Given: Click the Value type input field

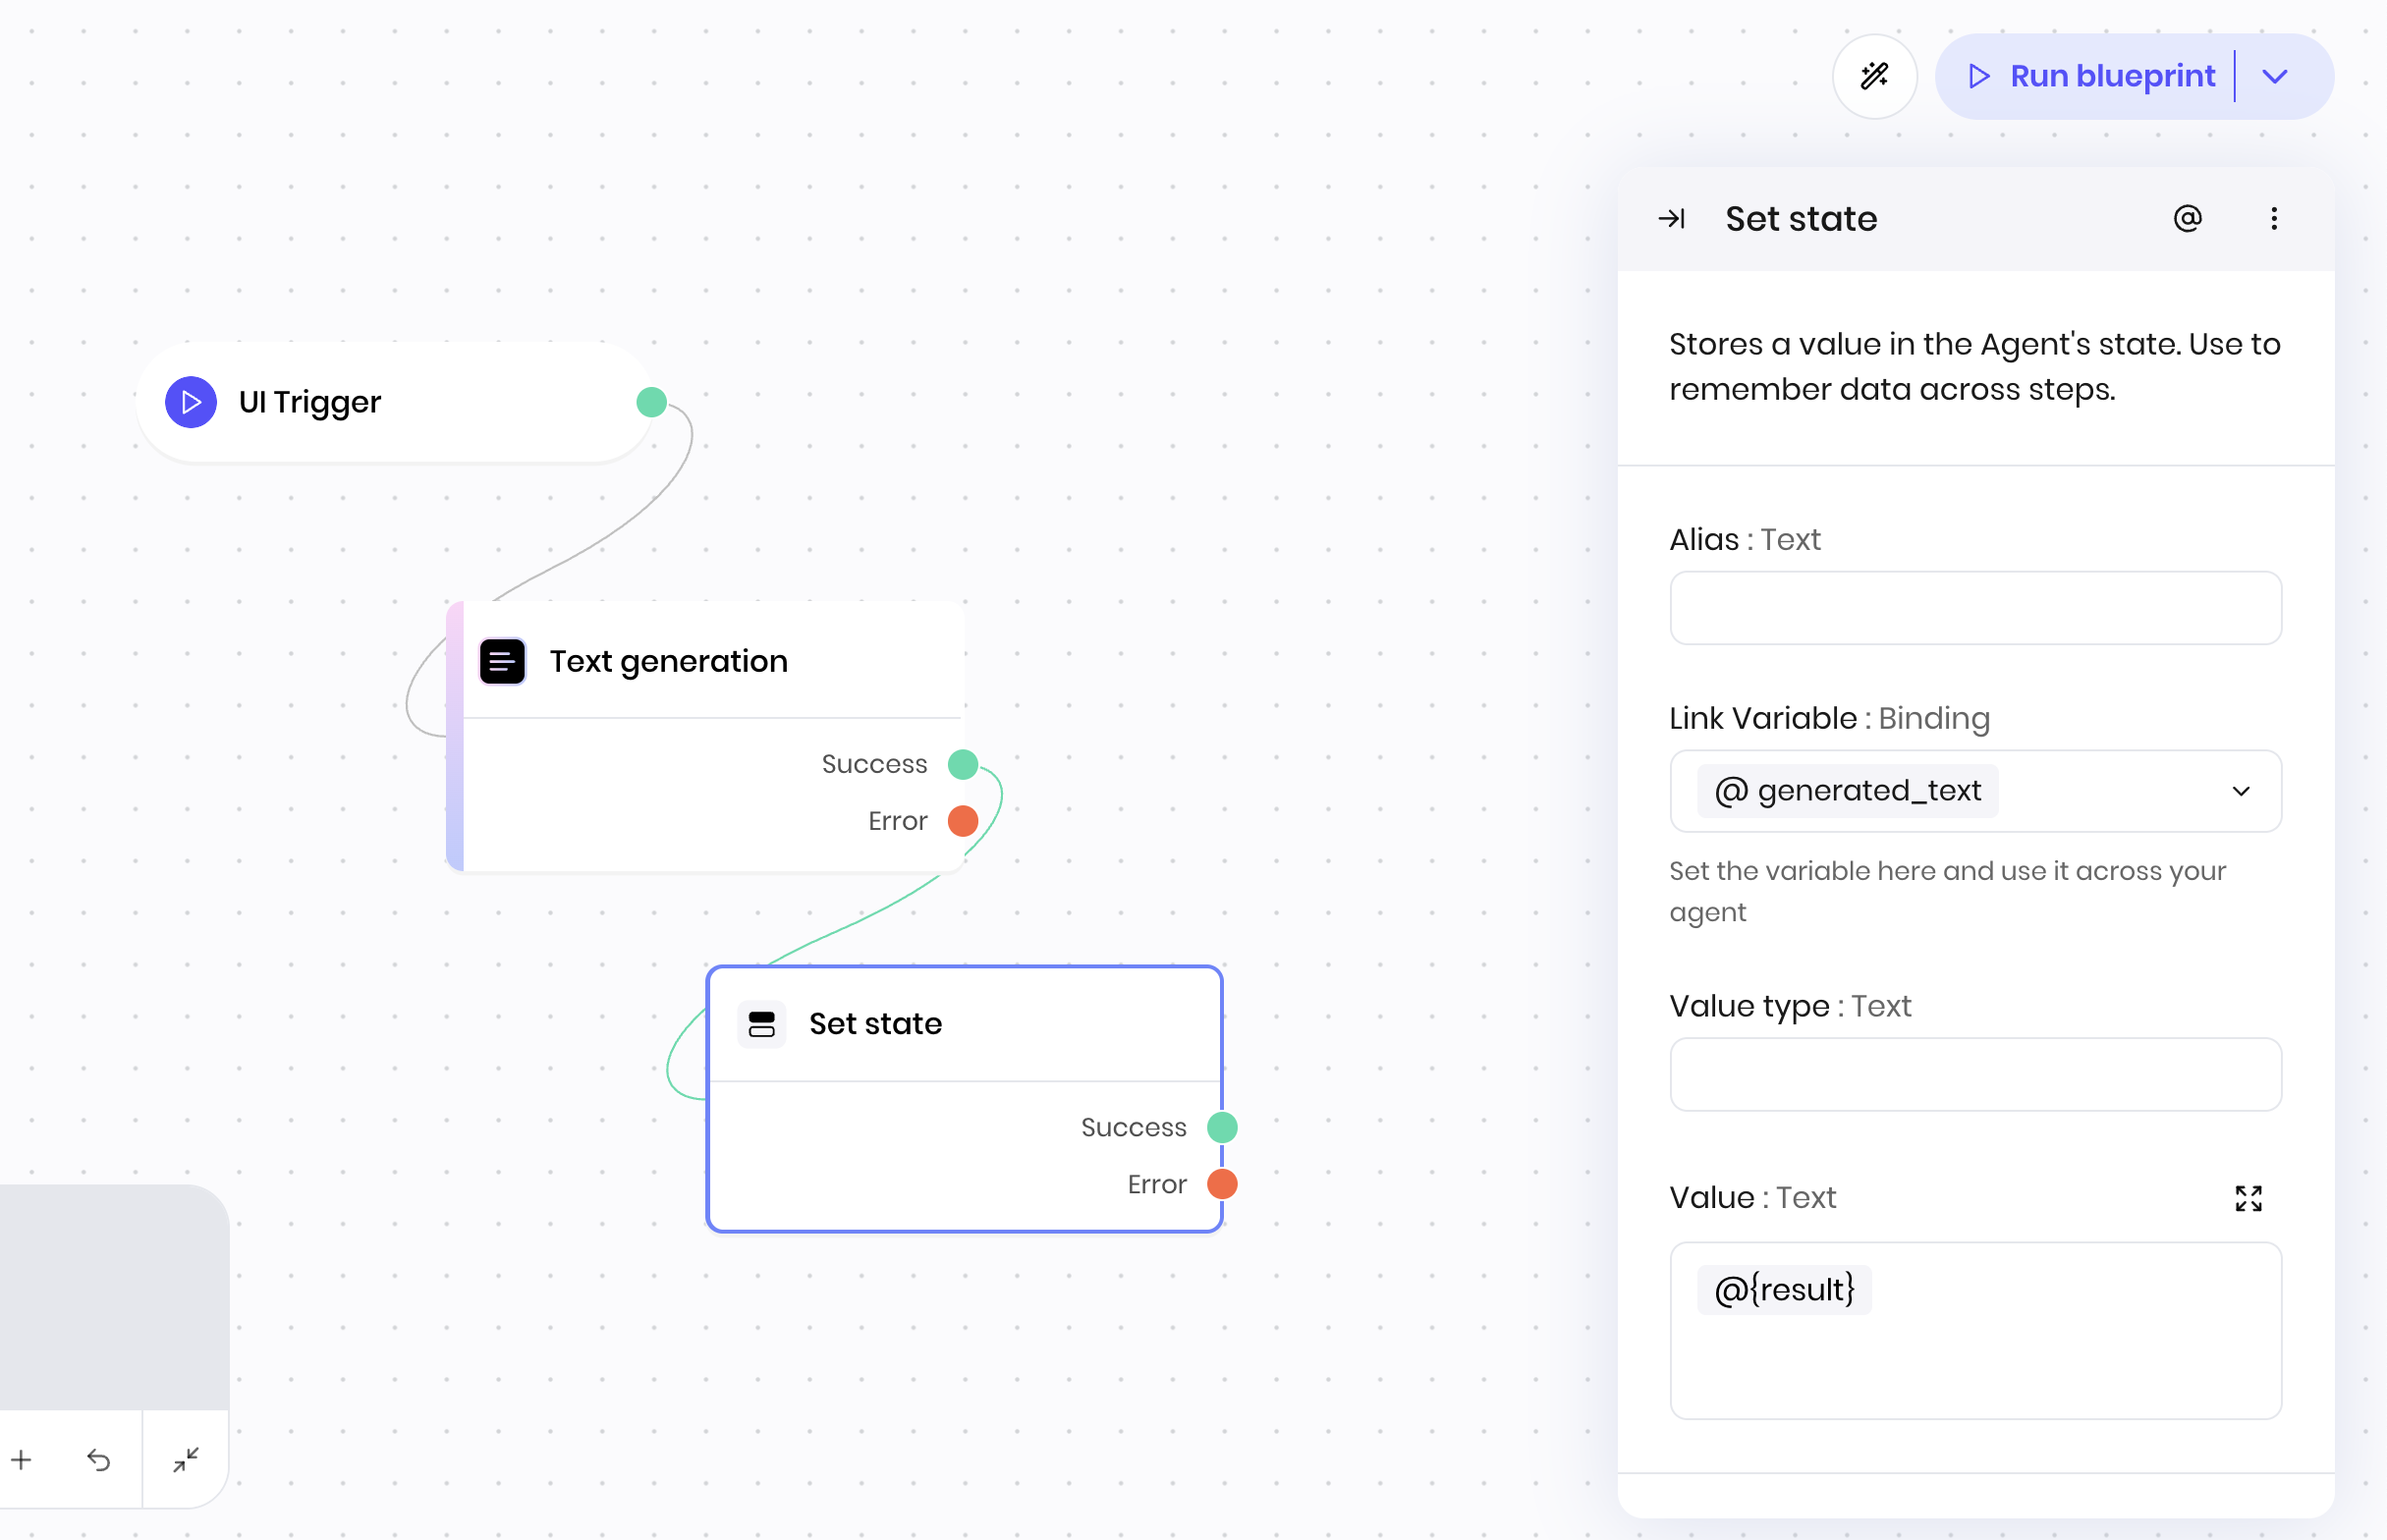Looking at the screenshot, I should [x=1975, y=1074].
